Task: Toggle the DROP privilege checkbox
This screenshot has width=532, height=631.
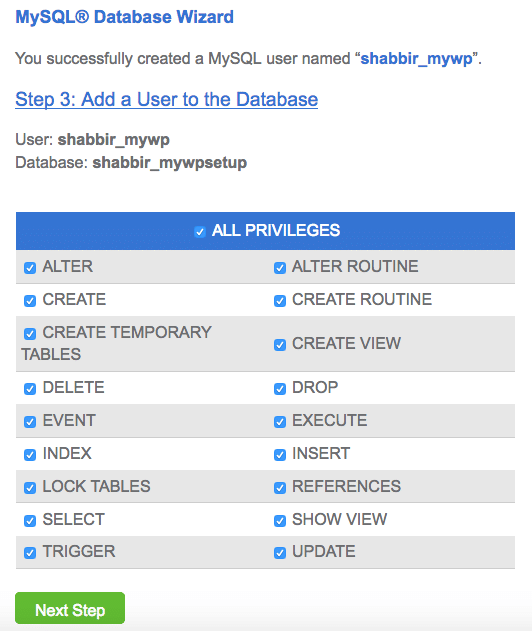Action: click(280, 389)
